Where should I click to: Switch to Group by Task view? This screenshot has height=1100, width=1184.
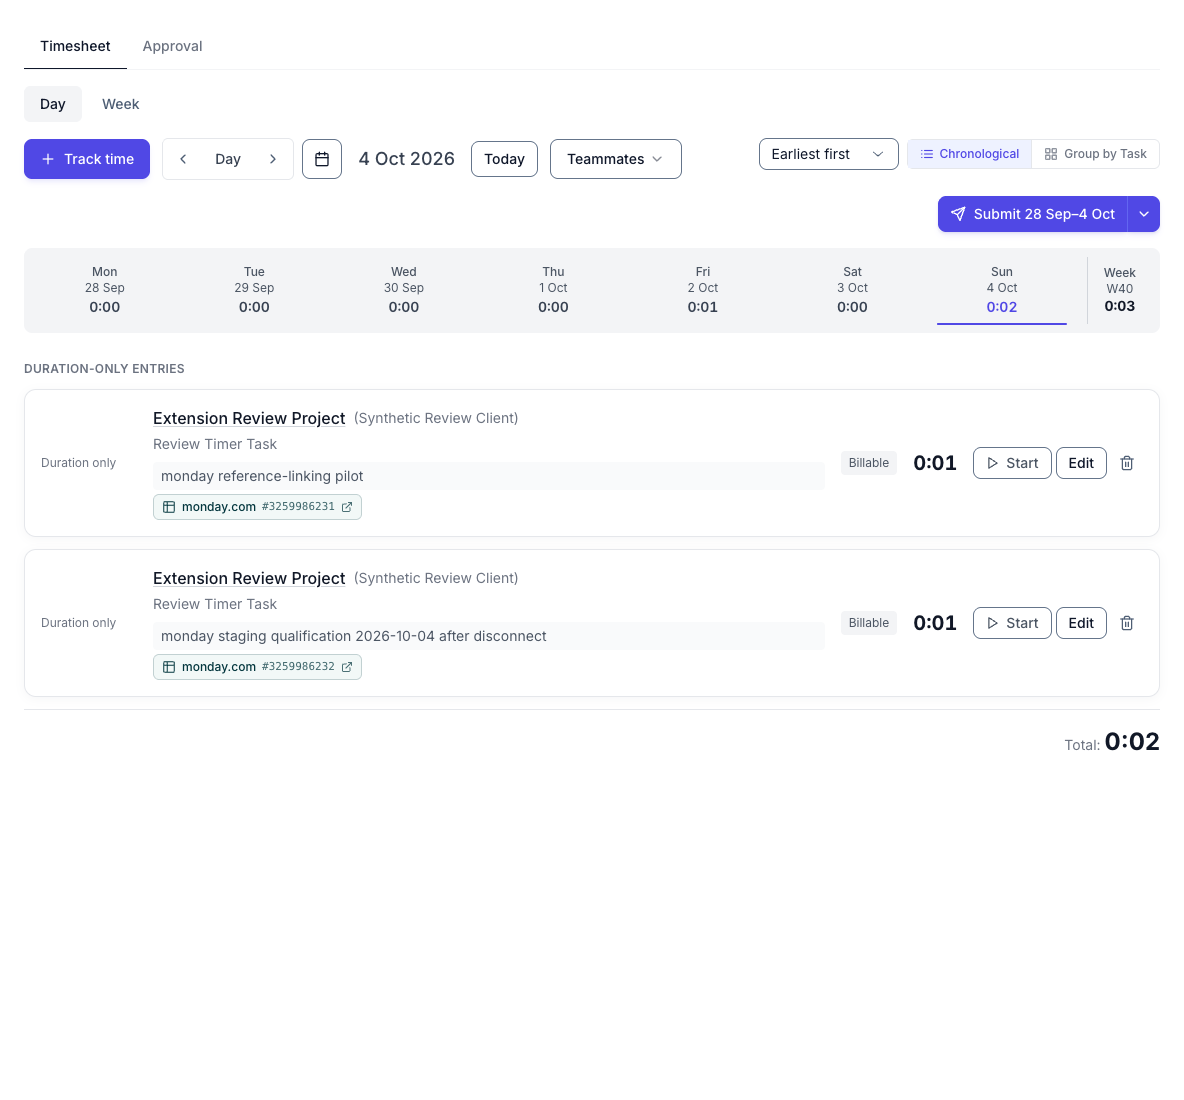[1095, 154]
